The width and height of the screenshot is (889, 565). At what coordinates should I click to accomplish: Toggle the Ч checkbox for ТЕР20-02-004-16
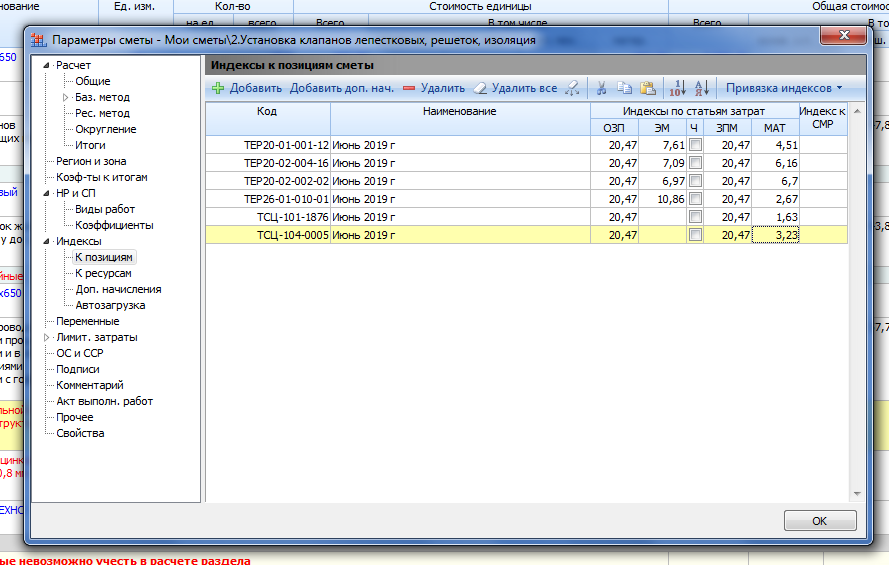click(695, 163)
